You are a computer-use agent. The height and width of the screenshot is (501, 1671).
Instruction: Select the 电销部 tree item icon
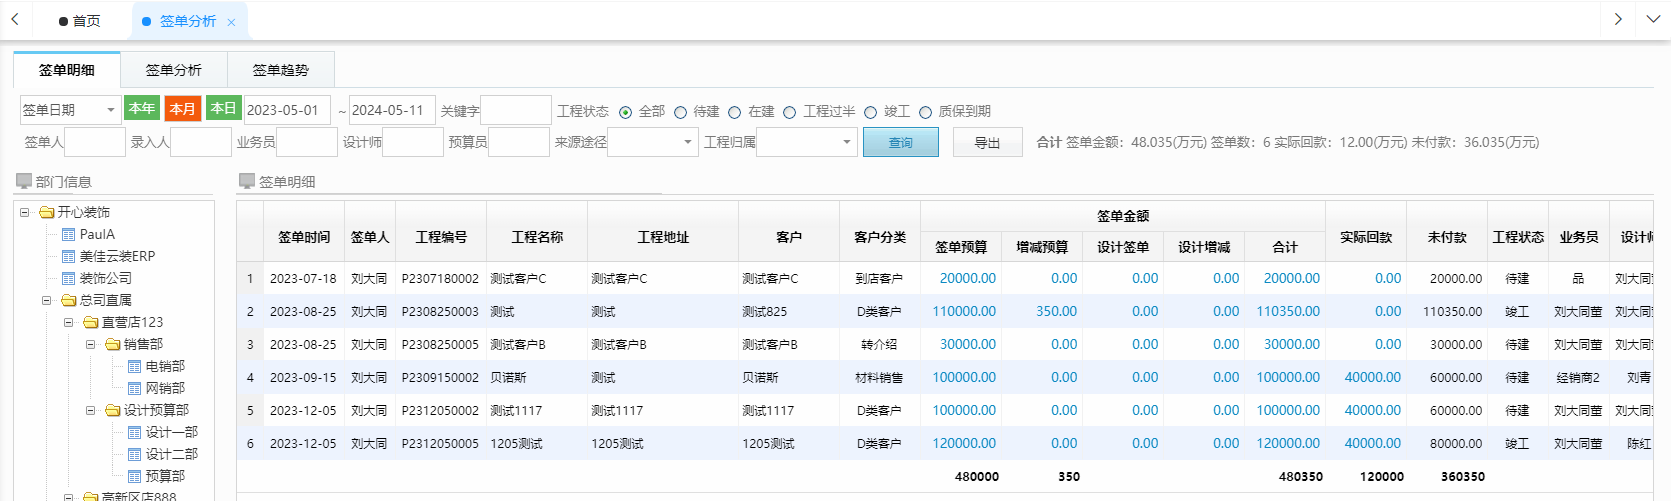[135, 366]
